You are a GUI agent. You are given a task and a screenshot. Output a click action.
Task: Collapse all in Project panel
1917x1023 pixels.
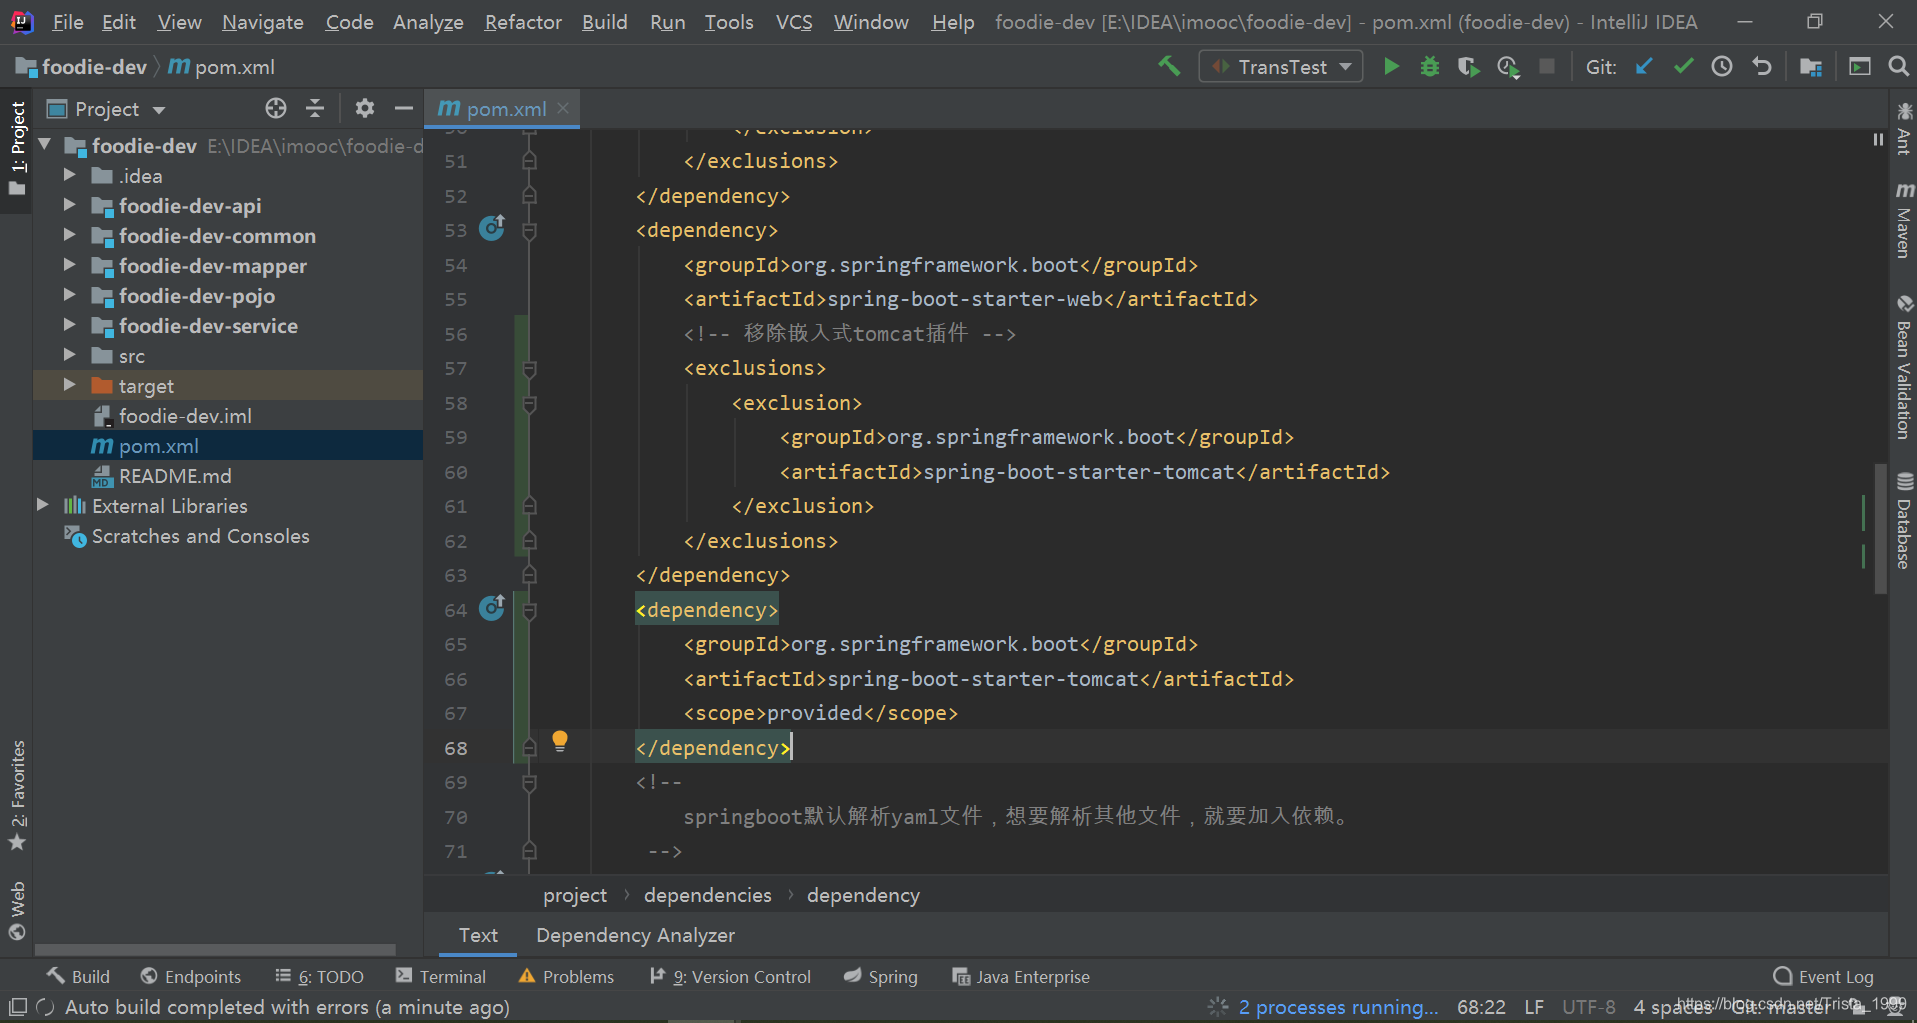pyautogui.click(x=315, y=108)
